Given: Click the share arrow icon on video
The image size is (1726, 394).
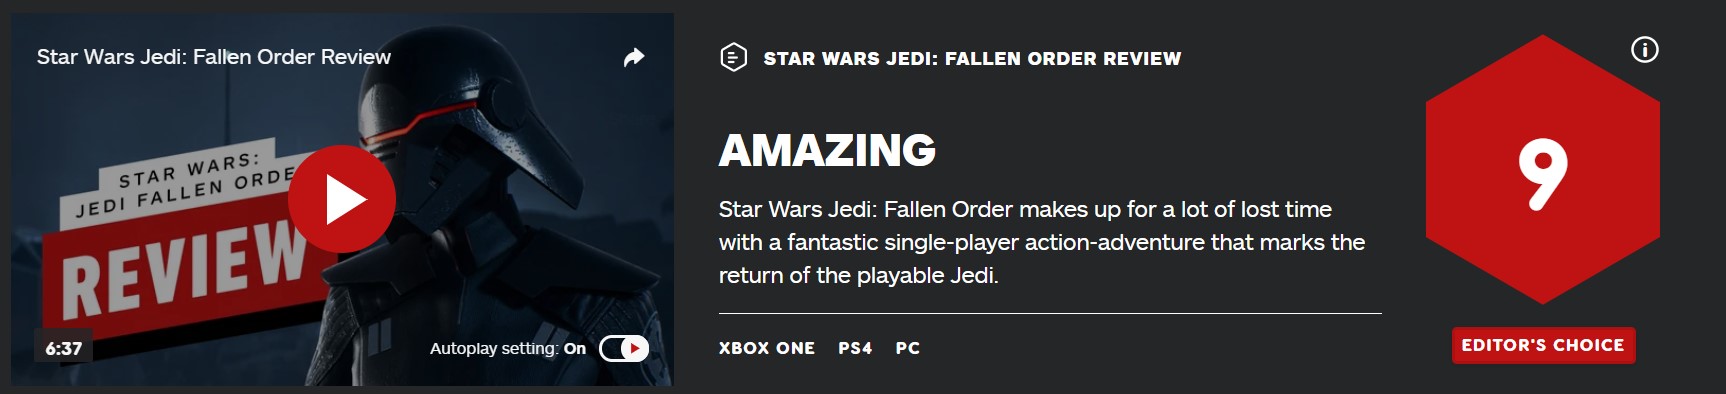Looking at the screenshot, I should pyautogui.click(x=634, y=58).
